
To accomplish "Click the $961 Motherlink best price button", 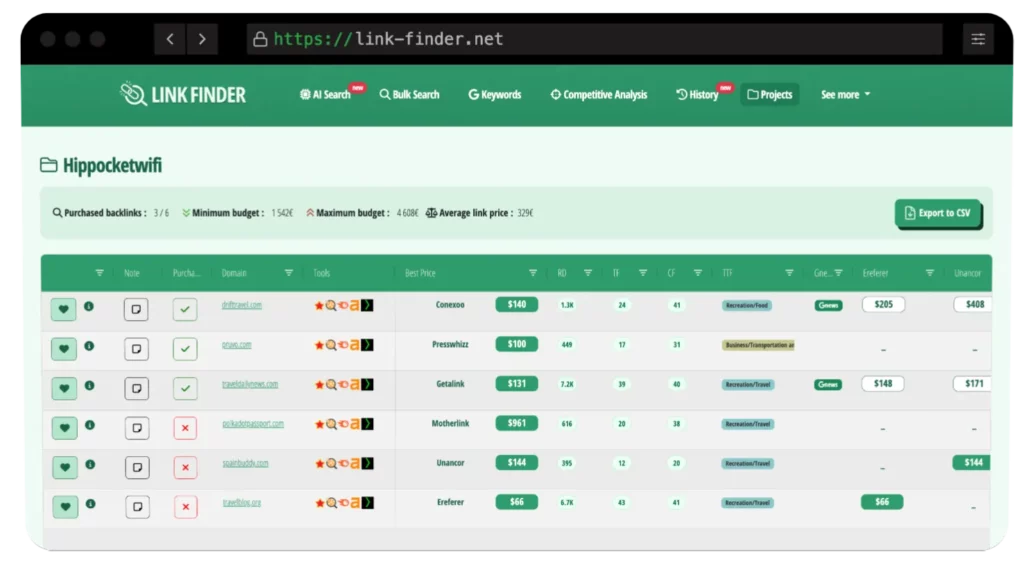I will pos(517,423).
